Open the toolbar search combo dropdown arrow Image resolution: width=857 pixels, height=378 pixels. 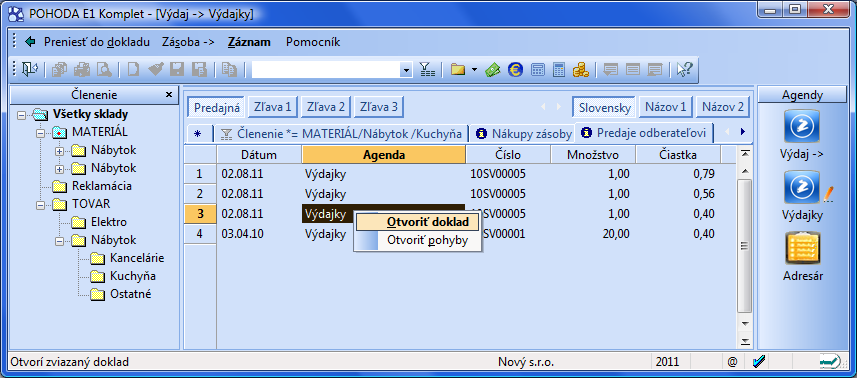coord(406,70)
